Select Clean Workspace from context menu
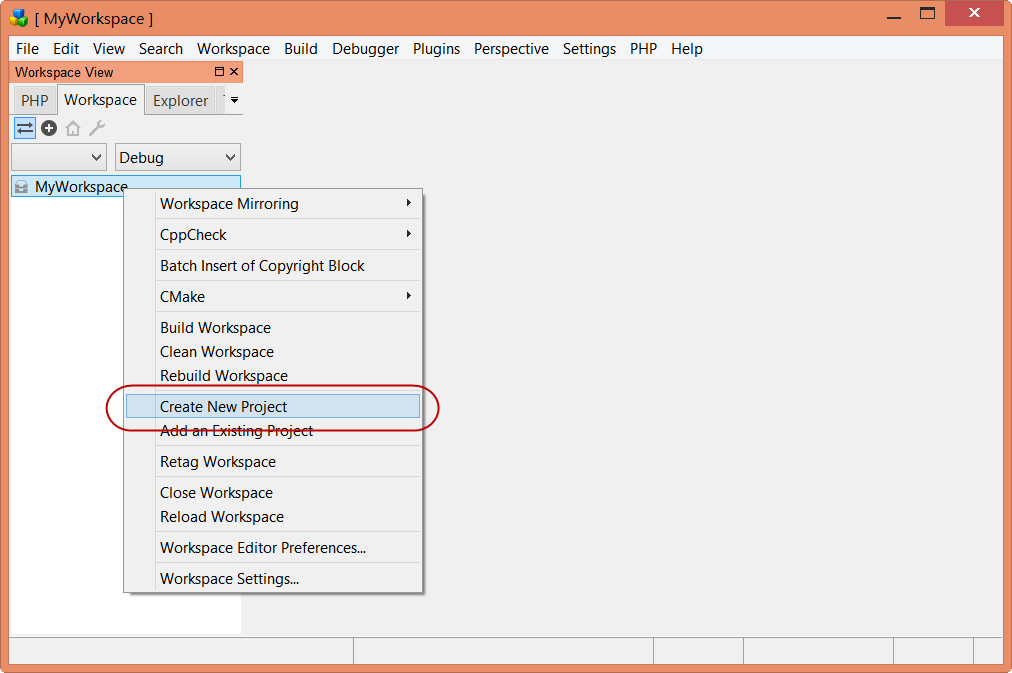This screenshot has width=1012, height=673. point(274,352)
